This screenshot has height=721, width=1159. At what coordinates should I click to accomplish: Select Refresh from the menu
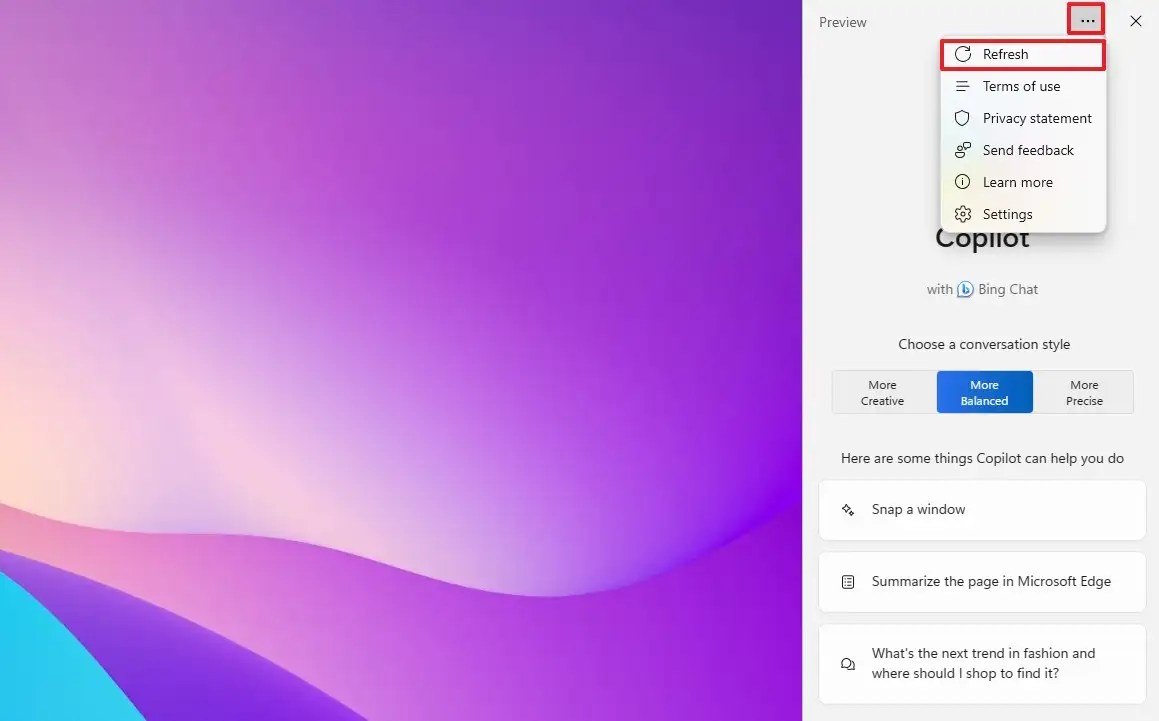(x=1023, y=54)
